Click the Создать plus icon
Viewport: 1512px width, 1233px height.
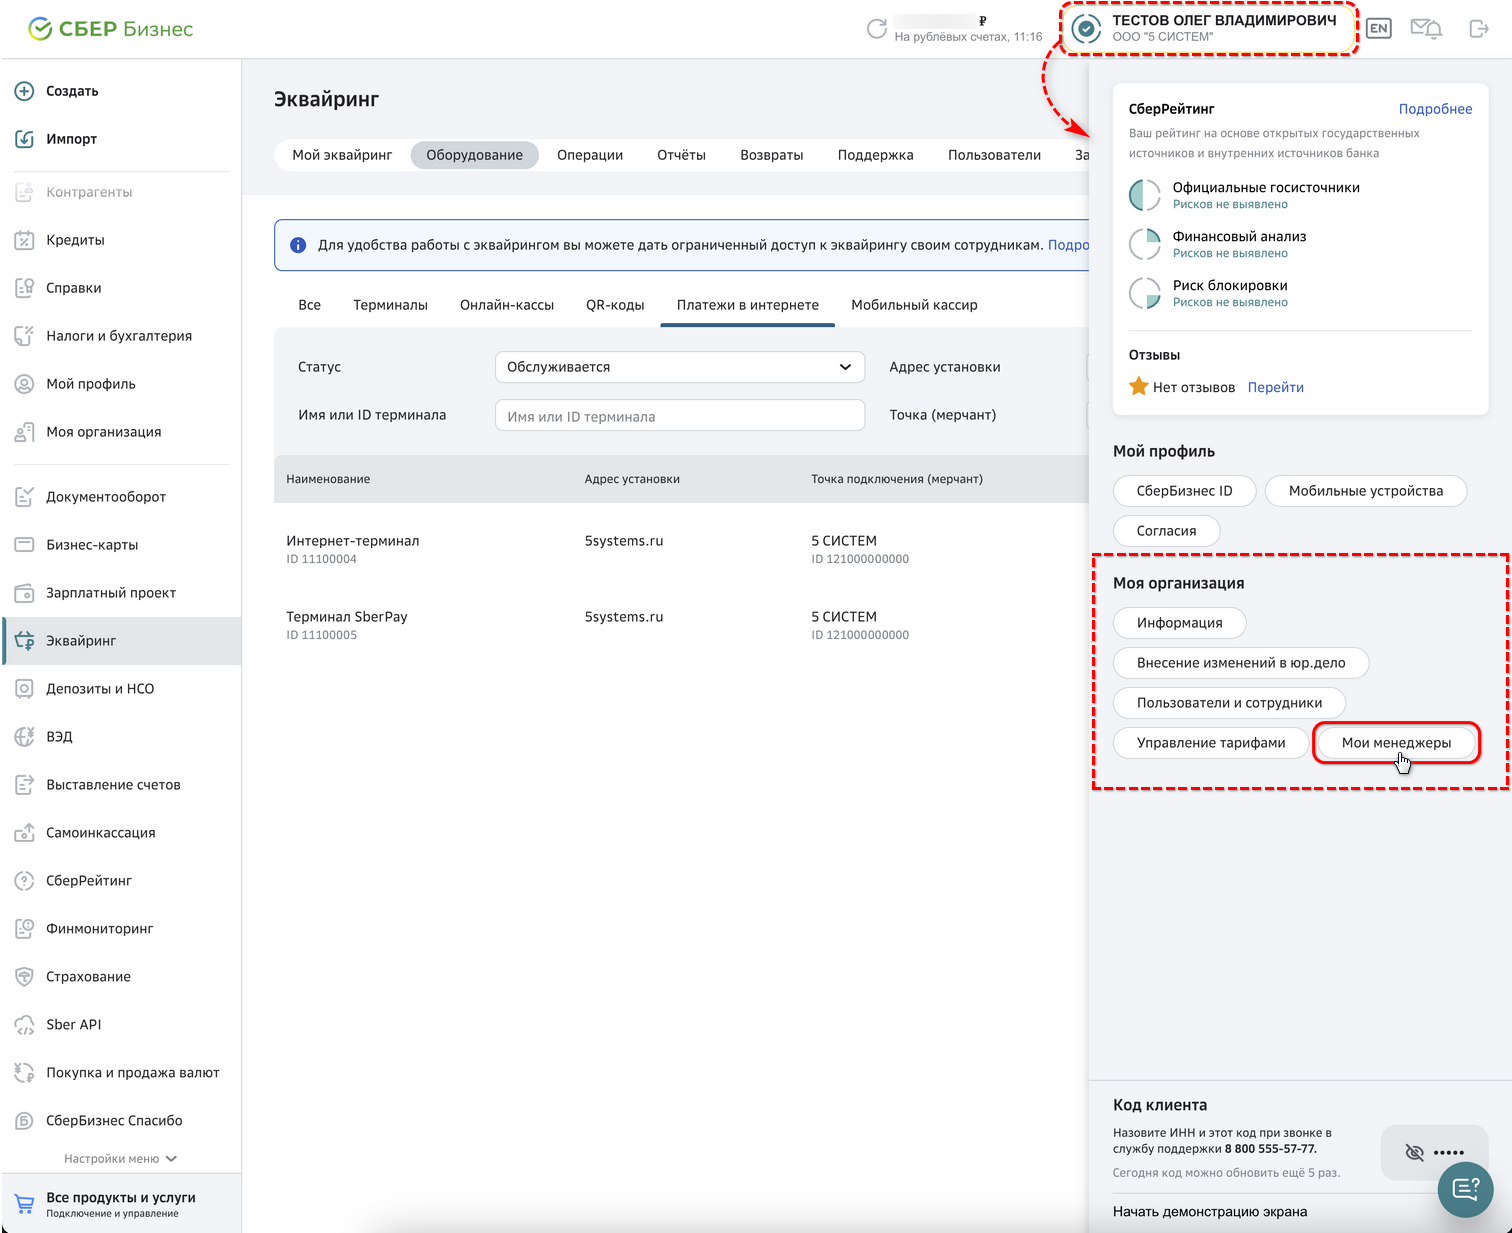click(24, 91)
